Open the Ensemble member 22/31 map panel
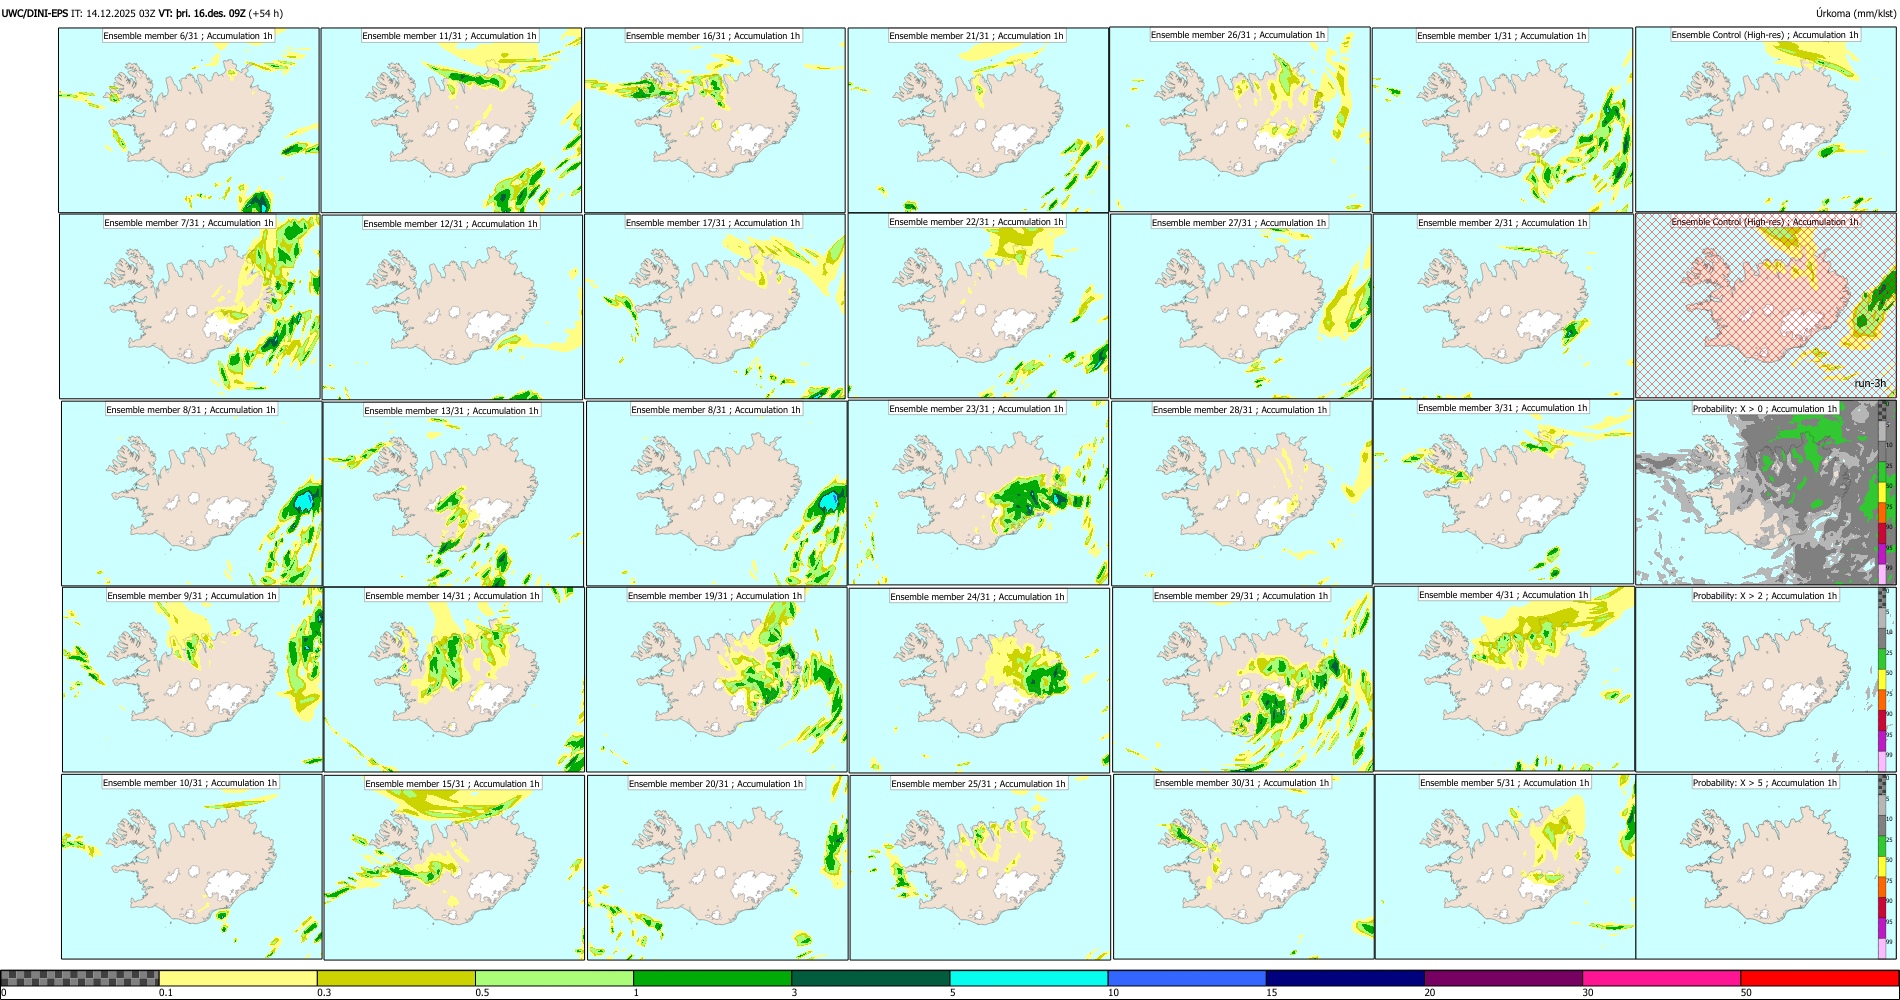Image resolution: width=1900 pixels, height=1000 pixels. pyautogui.click(x=978, y=306)
